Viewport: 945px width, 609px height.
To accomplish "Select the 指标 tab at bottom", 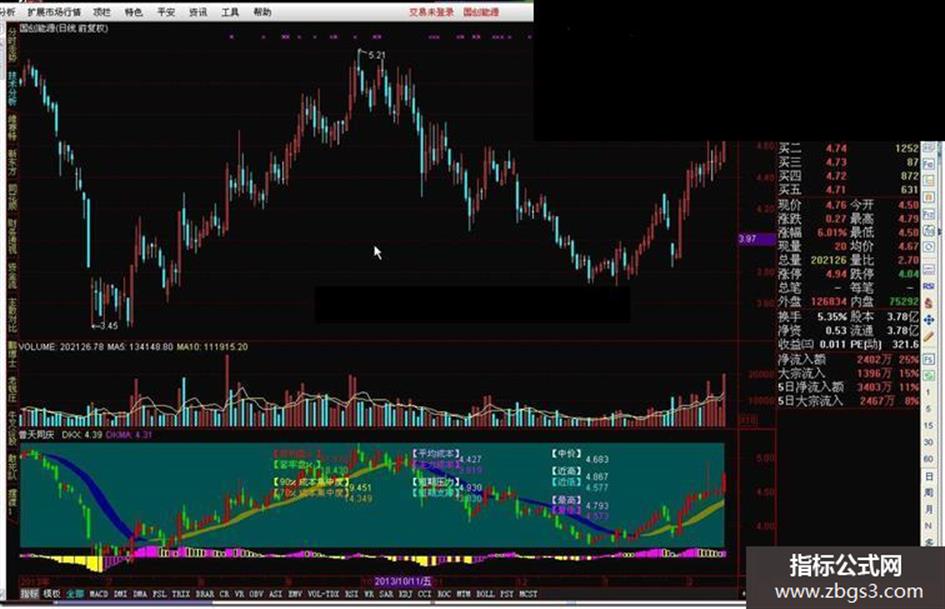I will tap(29, 594).
